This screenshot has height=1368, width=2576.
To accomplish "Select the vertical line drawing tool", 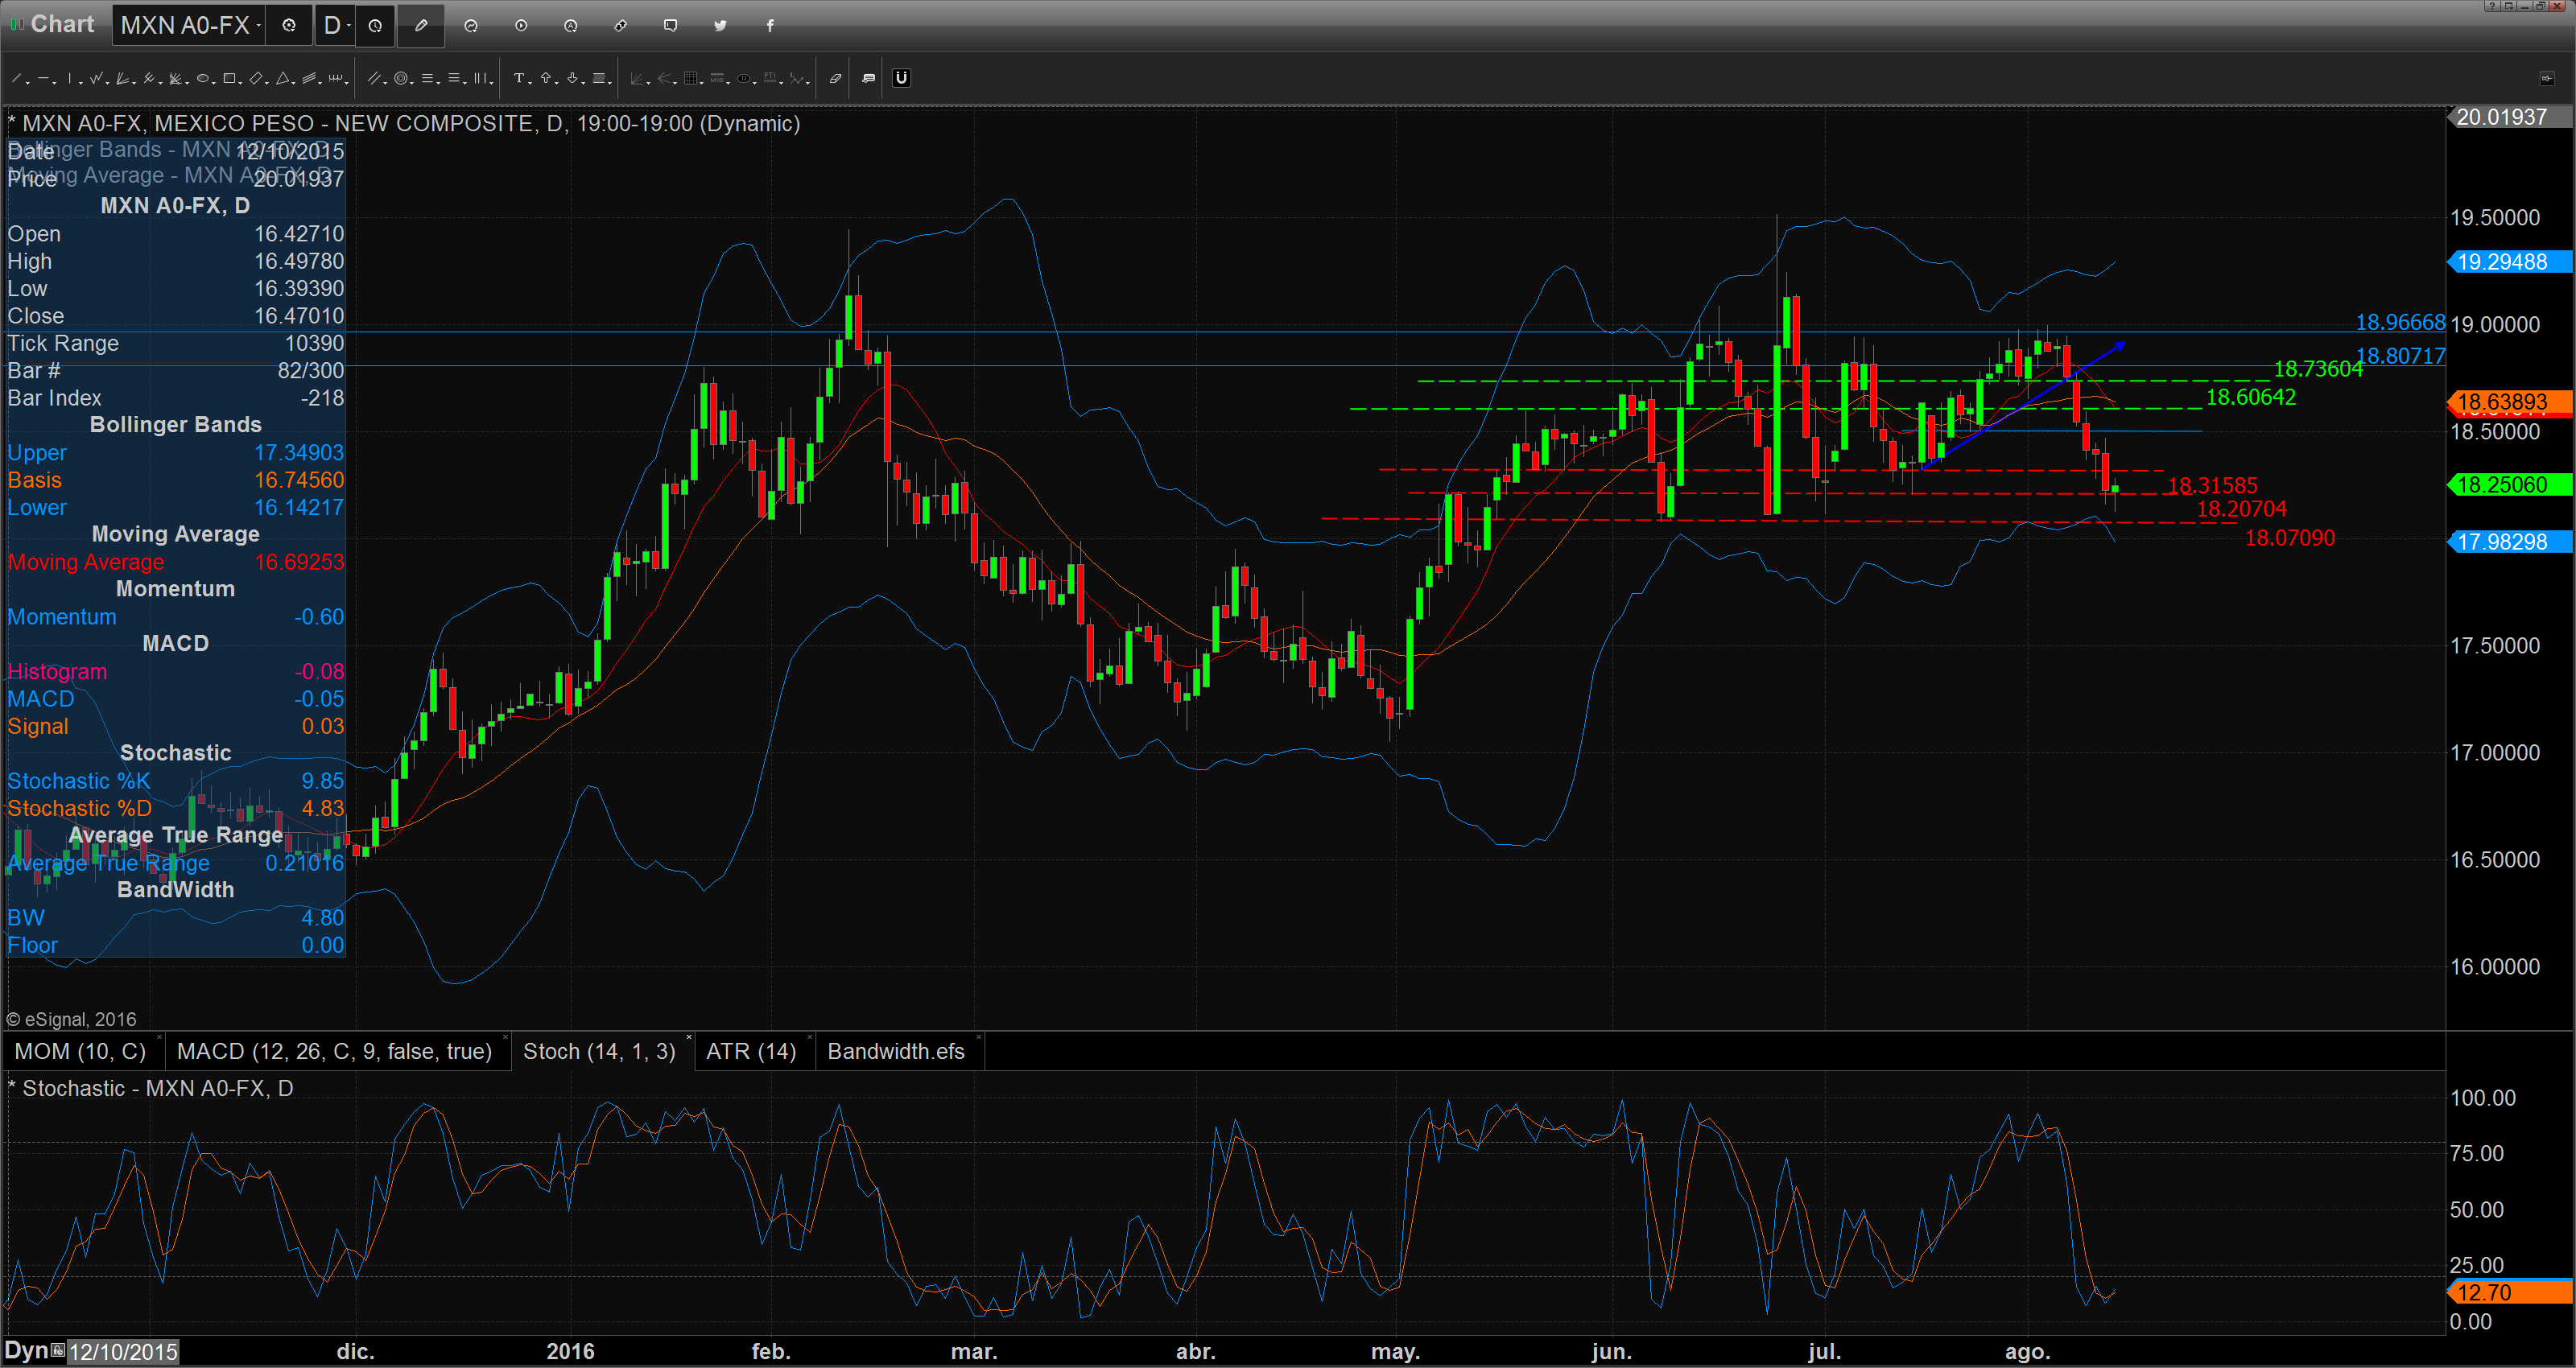I will click(70, 78).
